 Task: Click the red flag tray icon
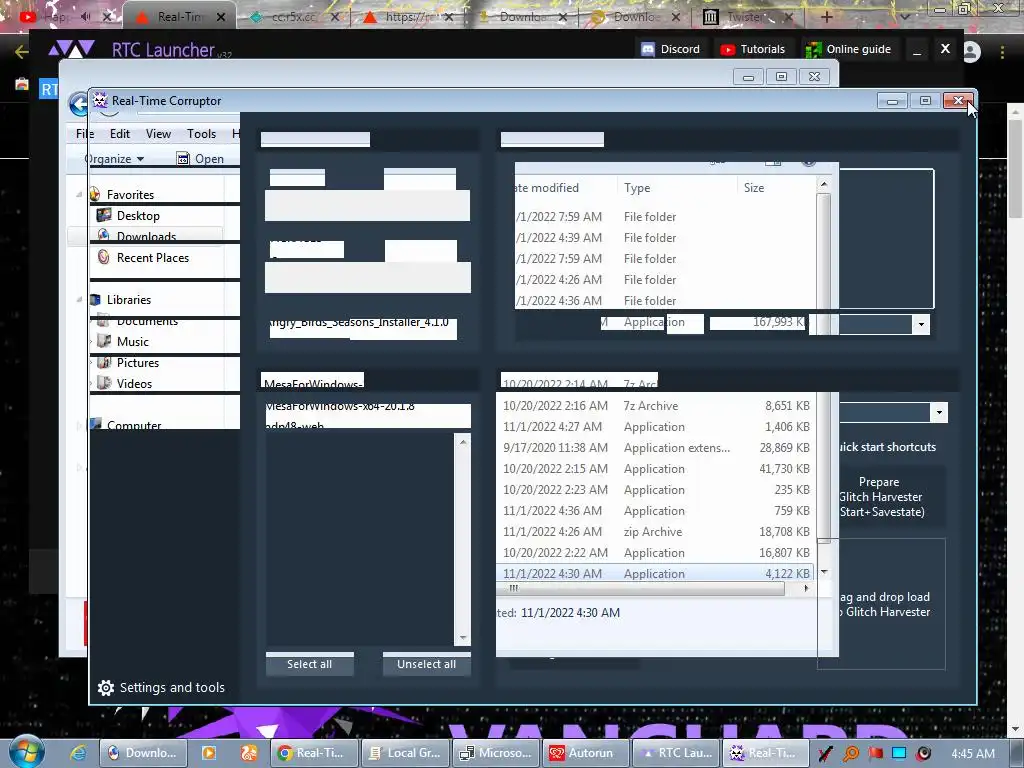pyautogui.click(x=875, y=753)
